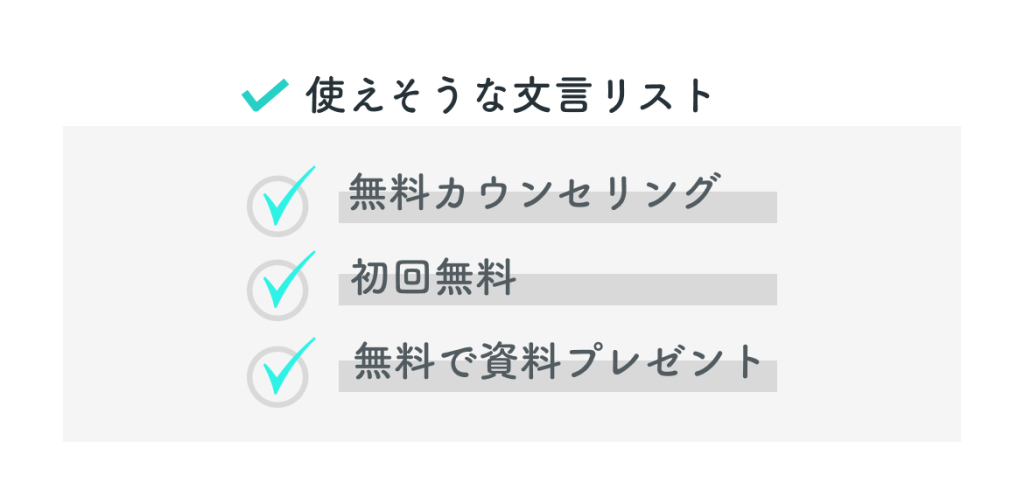Viewport: 1024px width, 504px height.
Task: Click the word リスト in the heading
Action: (x=660, y=97)
